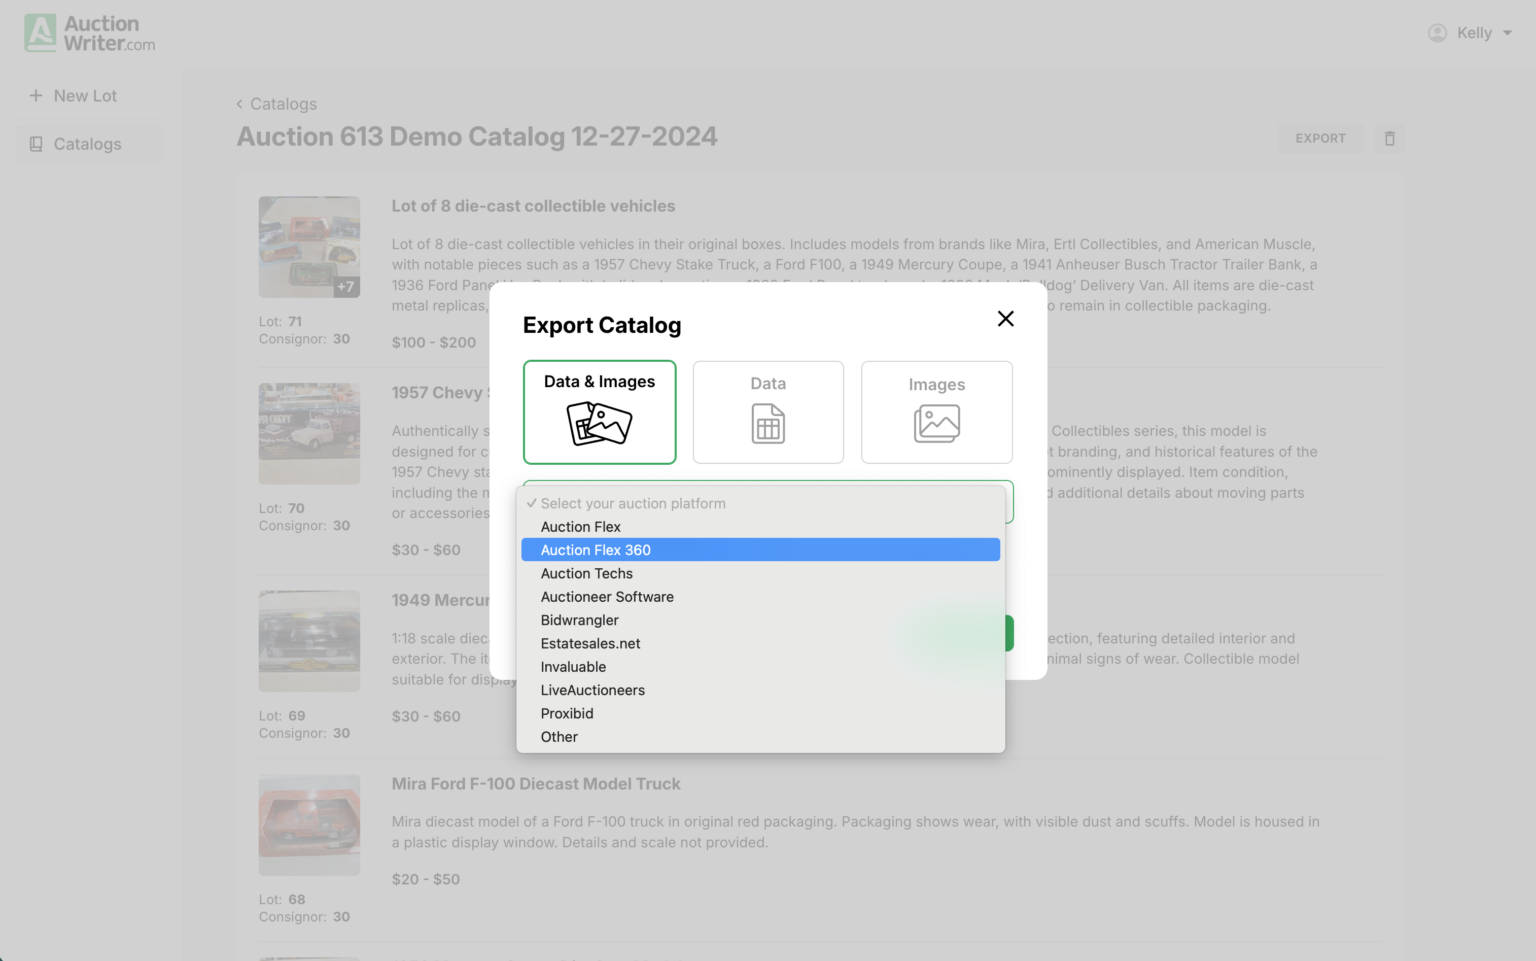The height and width of the screenshot is (961, 1536).
Task: Navigate back using the Catalogs breadcrumb link
Action: tap(276, 103)
